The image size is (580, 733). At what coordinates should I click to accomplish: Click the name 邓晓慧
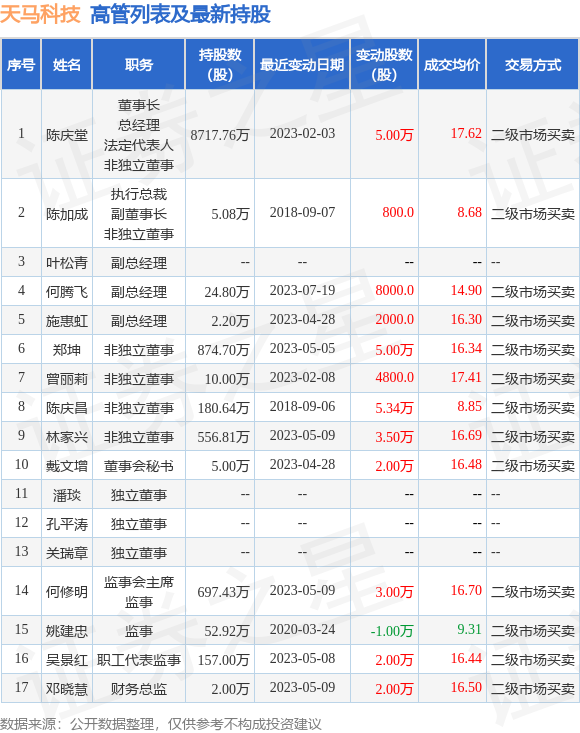coord(67,689)
